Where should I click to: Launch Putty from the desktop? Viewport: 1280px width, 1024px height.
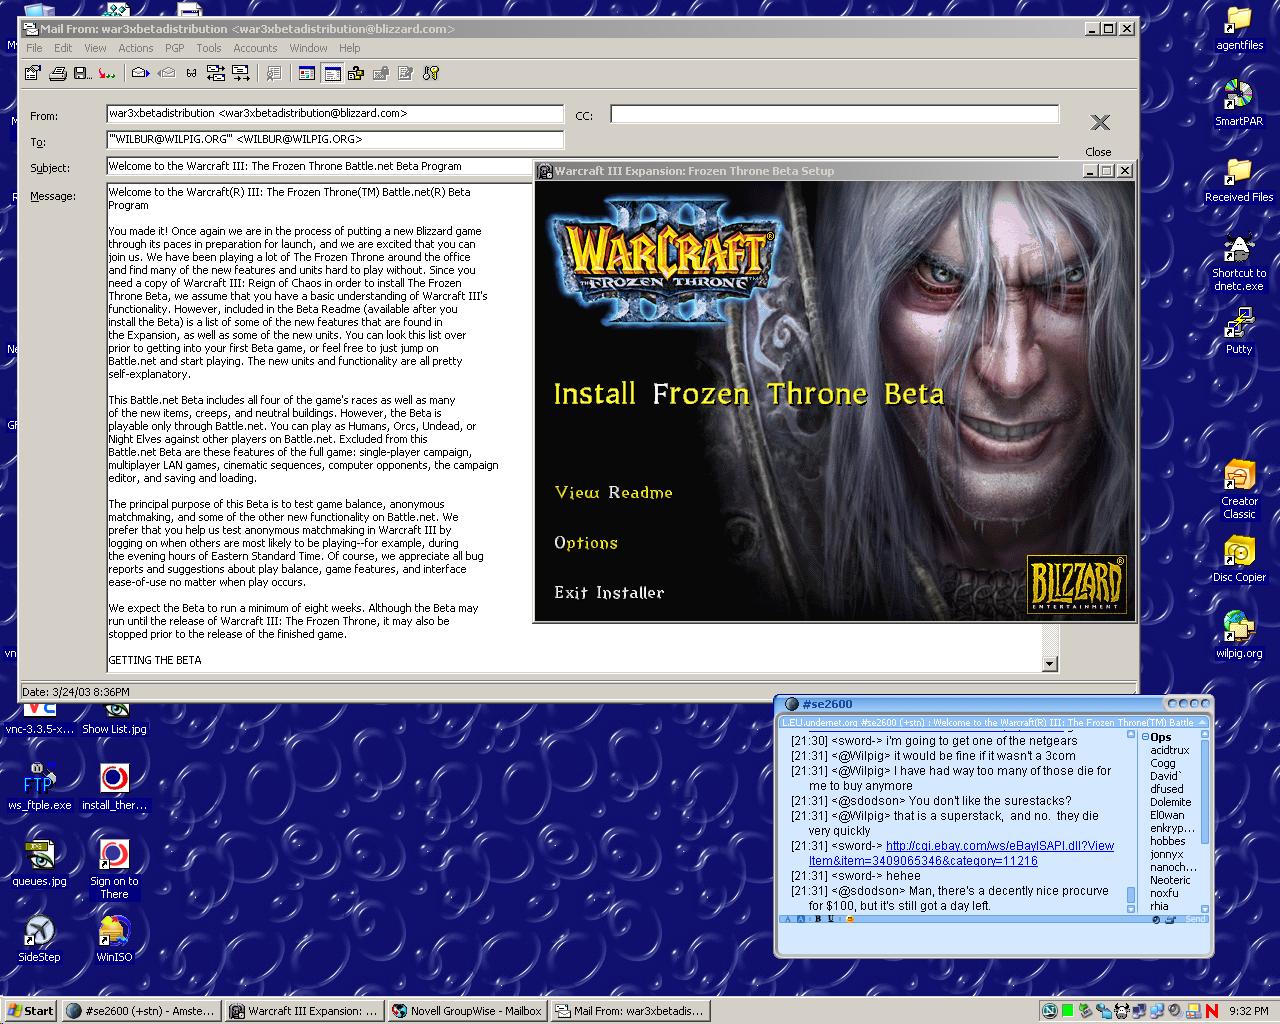pos(1239,332)
